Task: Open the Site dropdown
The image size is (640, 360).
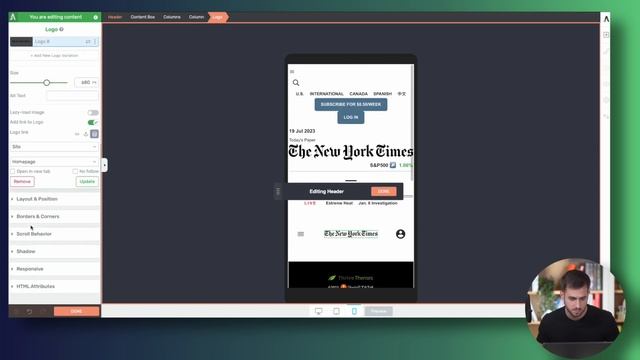Action: [x=54, y=147]
